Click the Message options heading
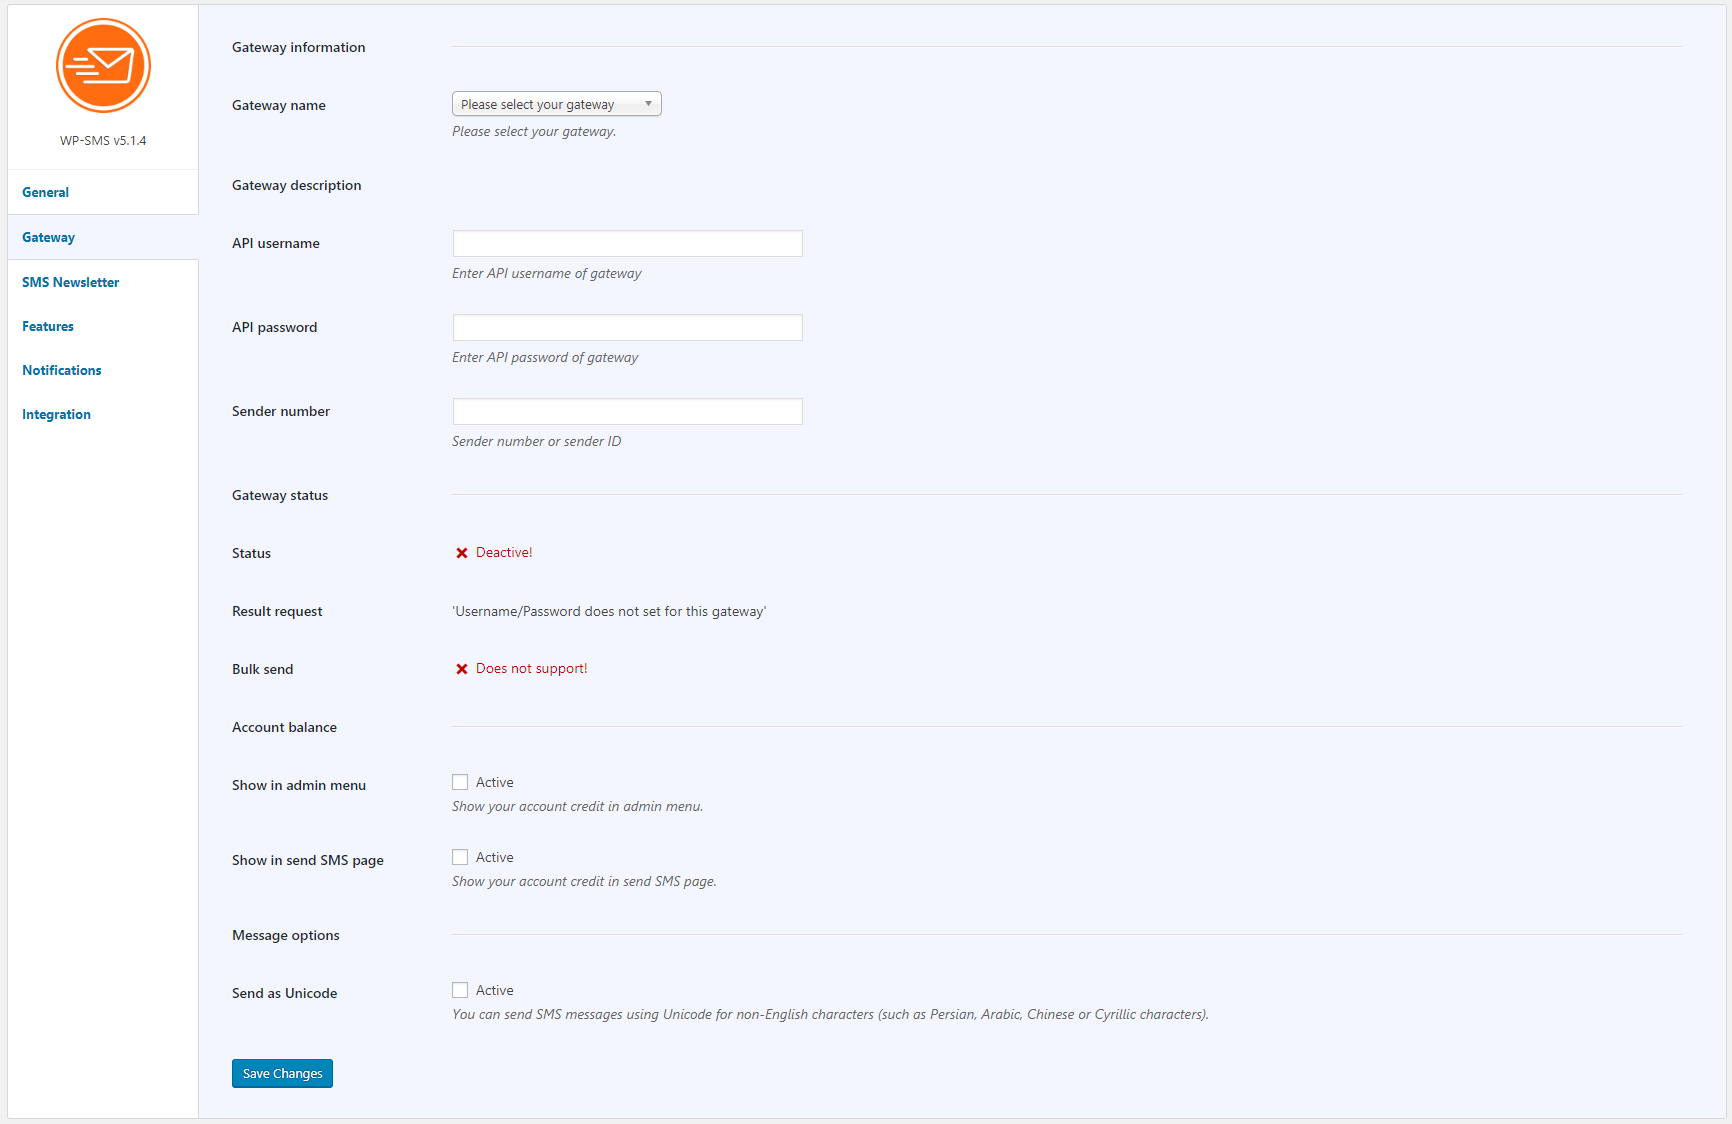This screenshot has width=1732, height=1124. point(286,935)
